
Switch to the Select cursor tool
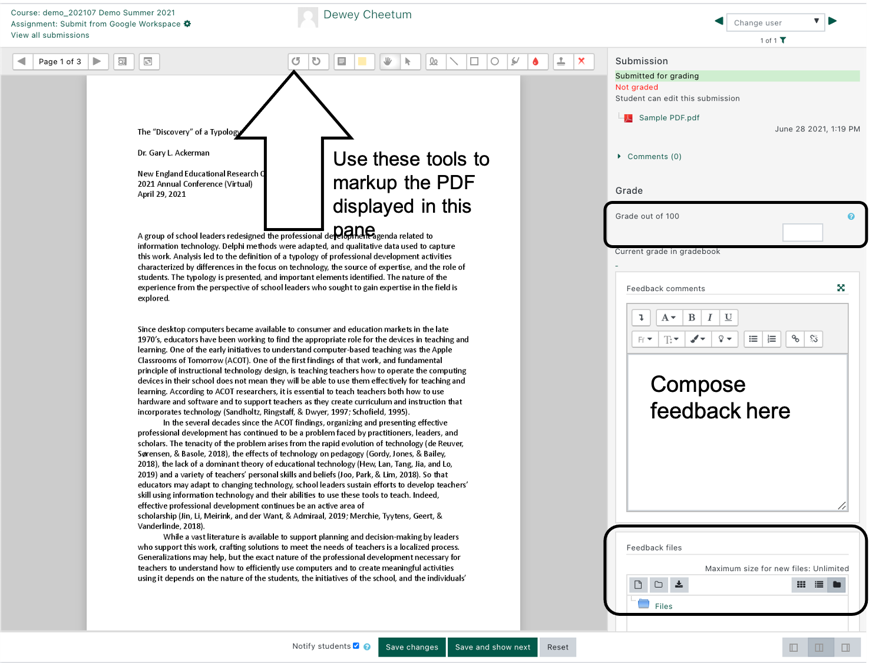409,61
